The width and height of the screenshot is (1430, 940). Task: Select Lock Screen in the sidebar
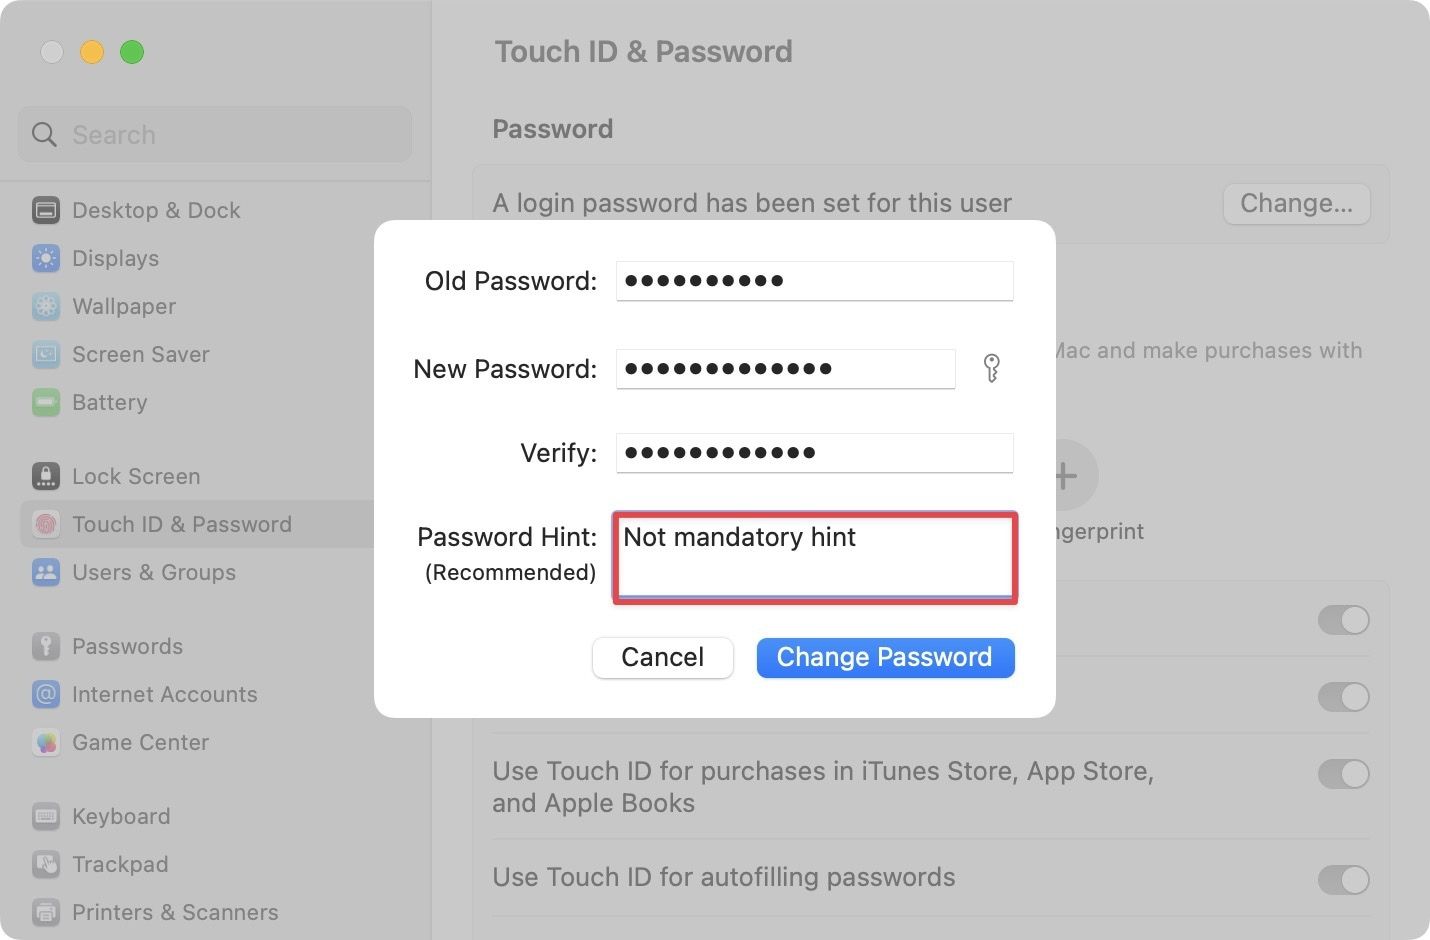click(136, 476)
